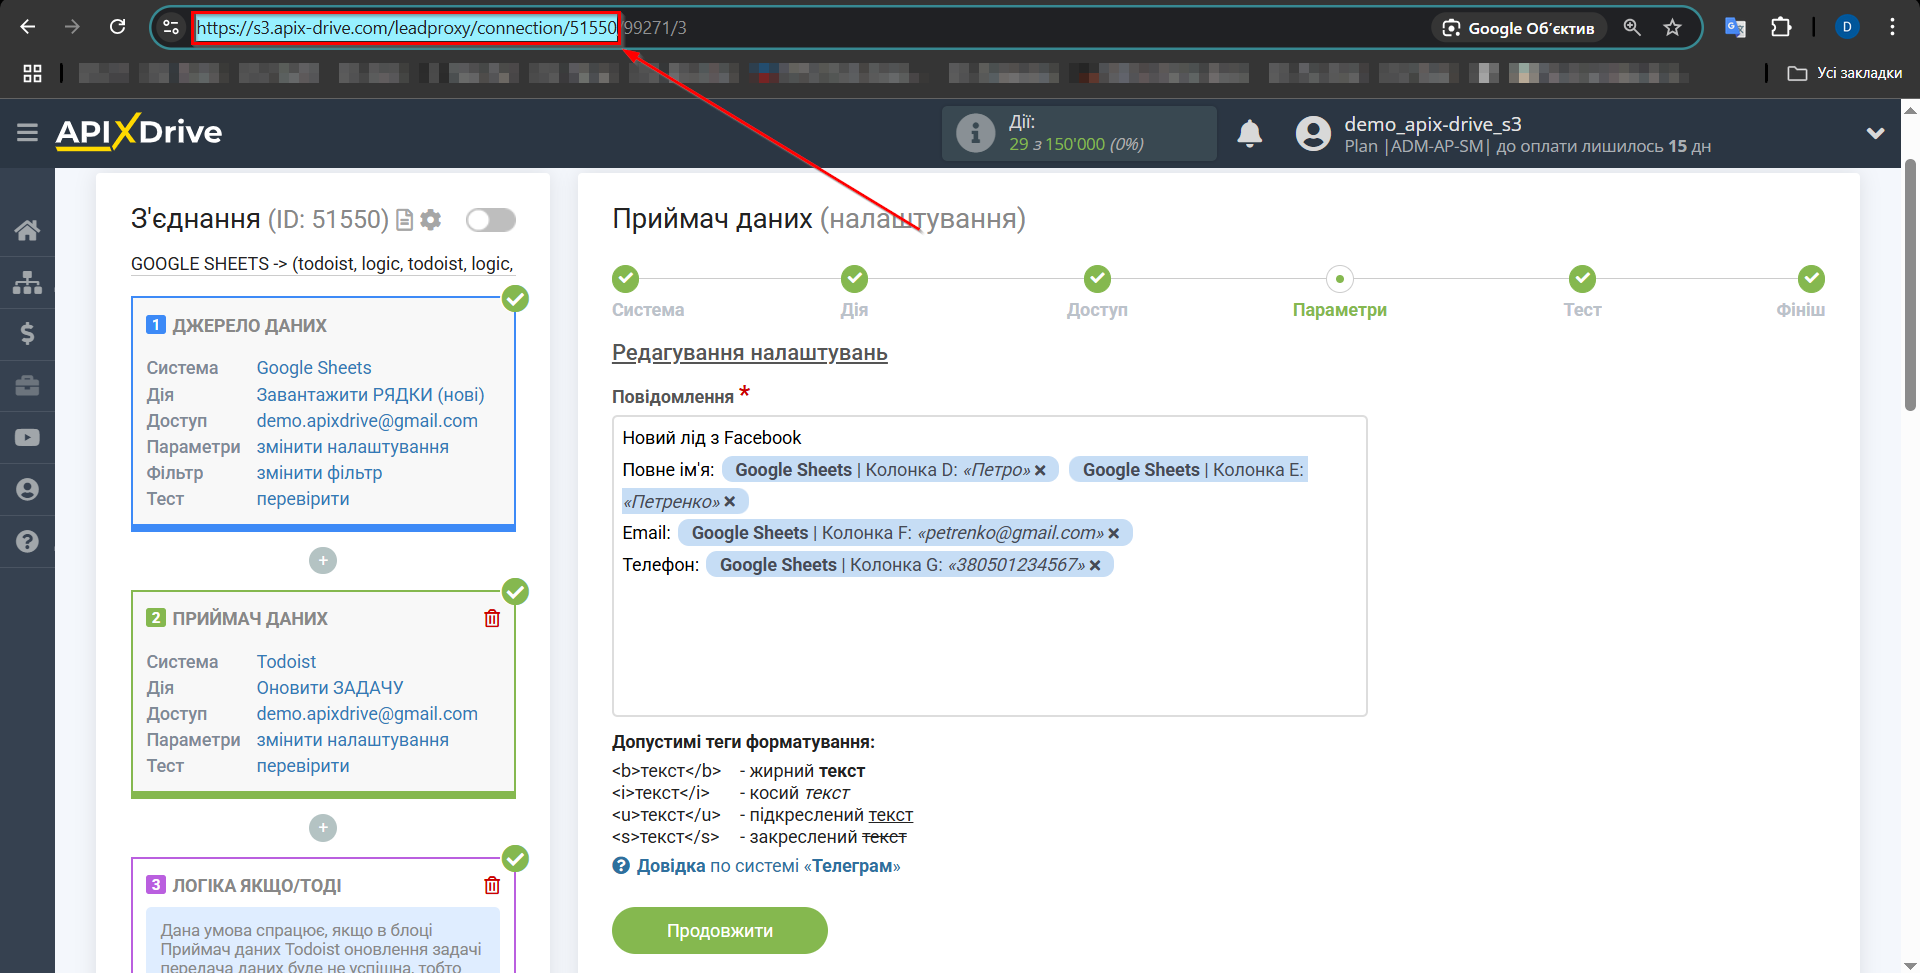Click the connection notes document icon

[x=404, y=220]
